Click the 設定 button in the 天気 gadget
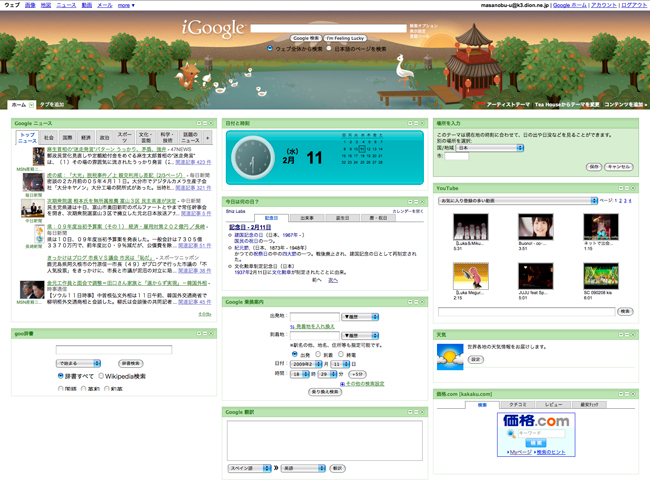 (x=475, y=359)
